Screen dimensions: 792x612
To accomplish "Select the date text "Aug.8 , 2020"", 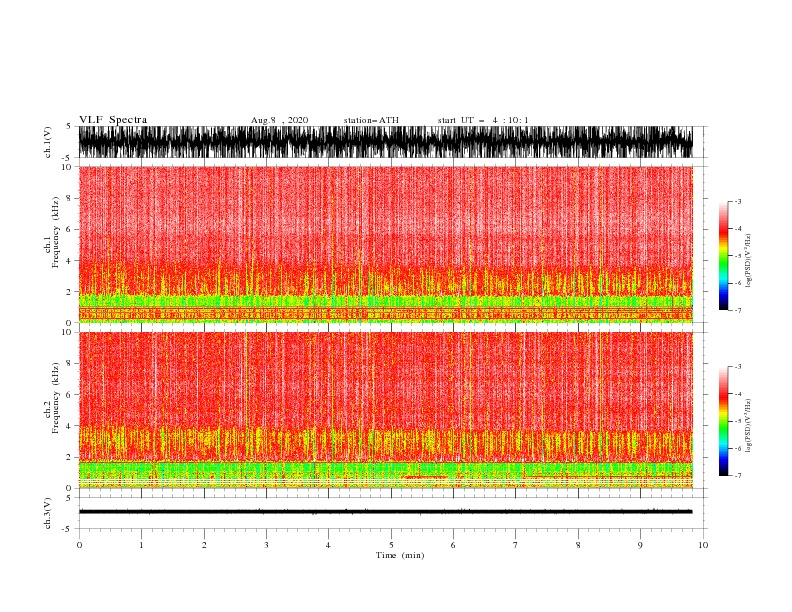I will [x=279, y=120].
